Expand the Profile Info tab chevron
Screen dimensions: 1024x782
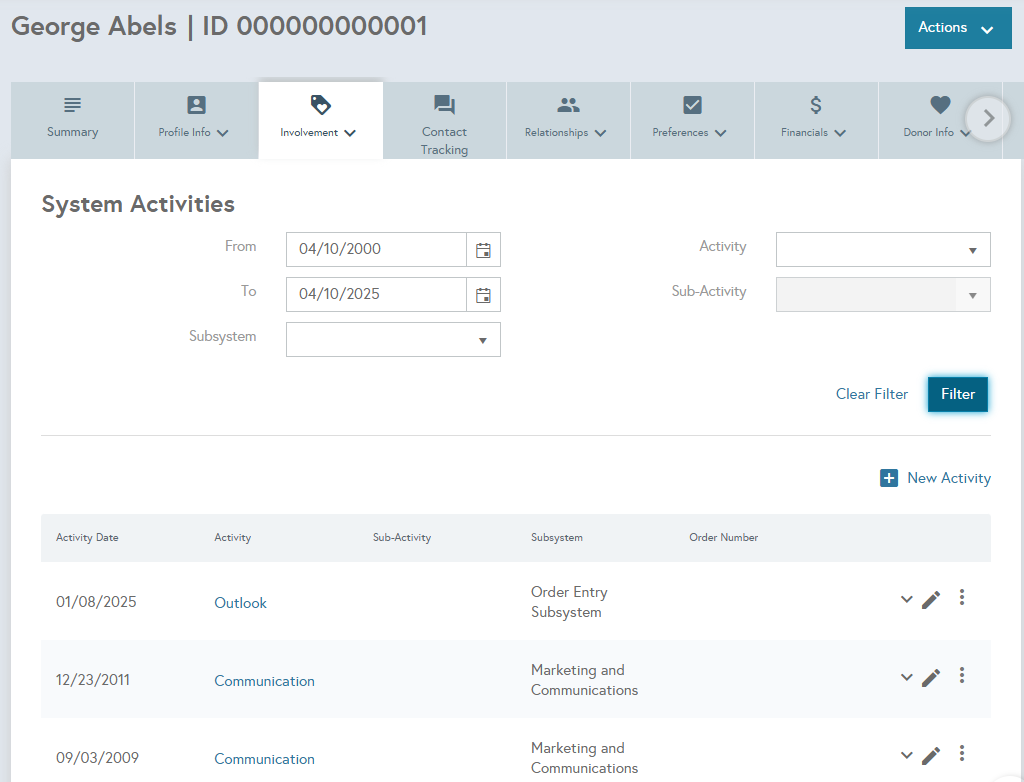tap(222, 133)
